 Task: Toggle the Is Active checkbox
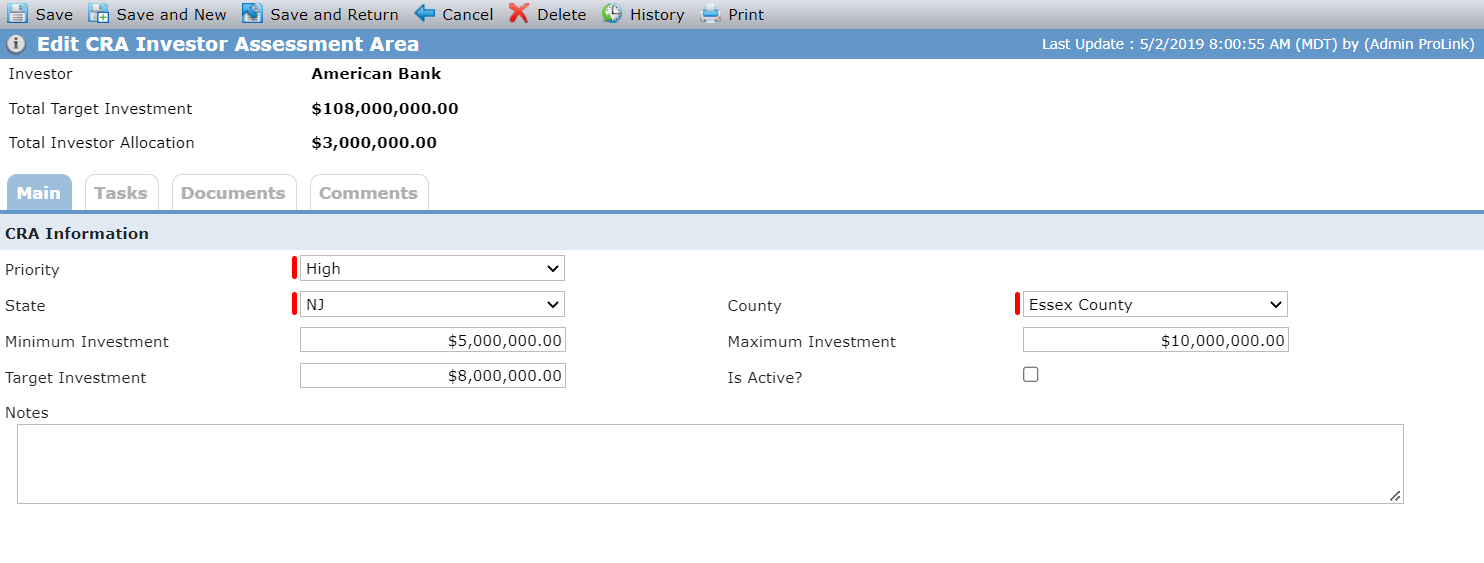coord(1031,374)
